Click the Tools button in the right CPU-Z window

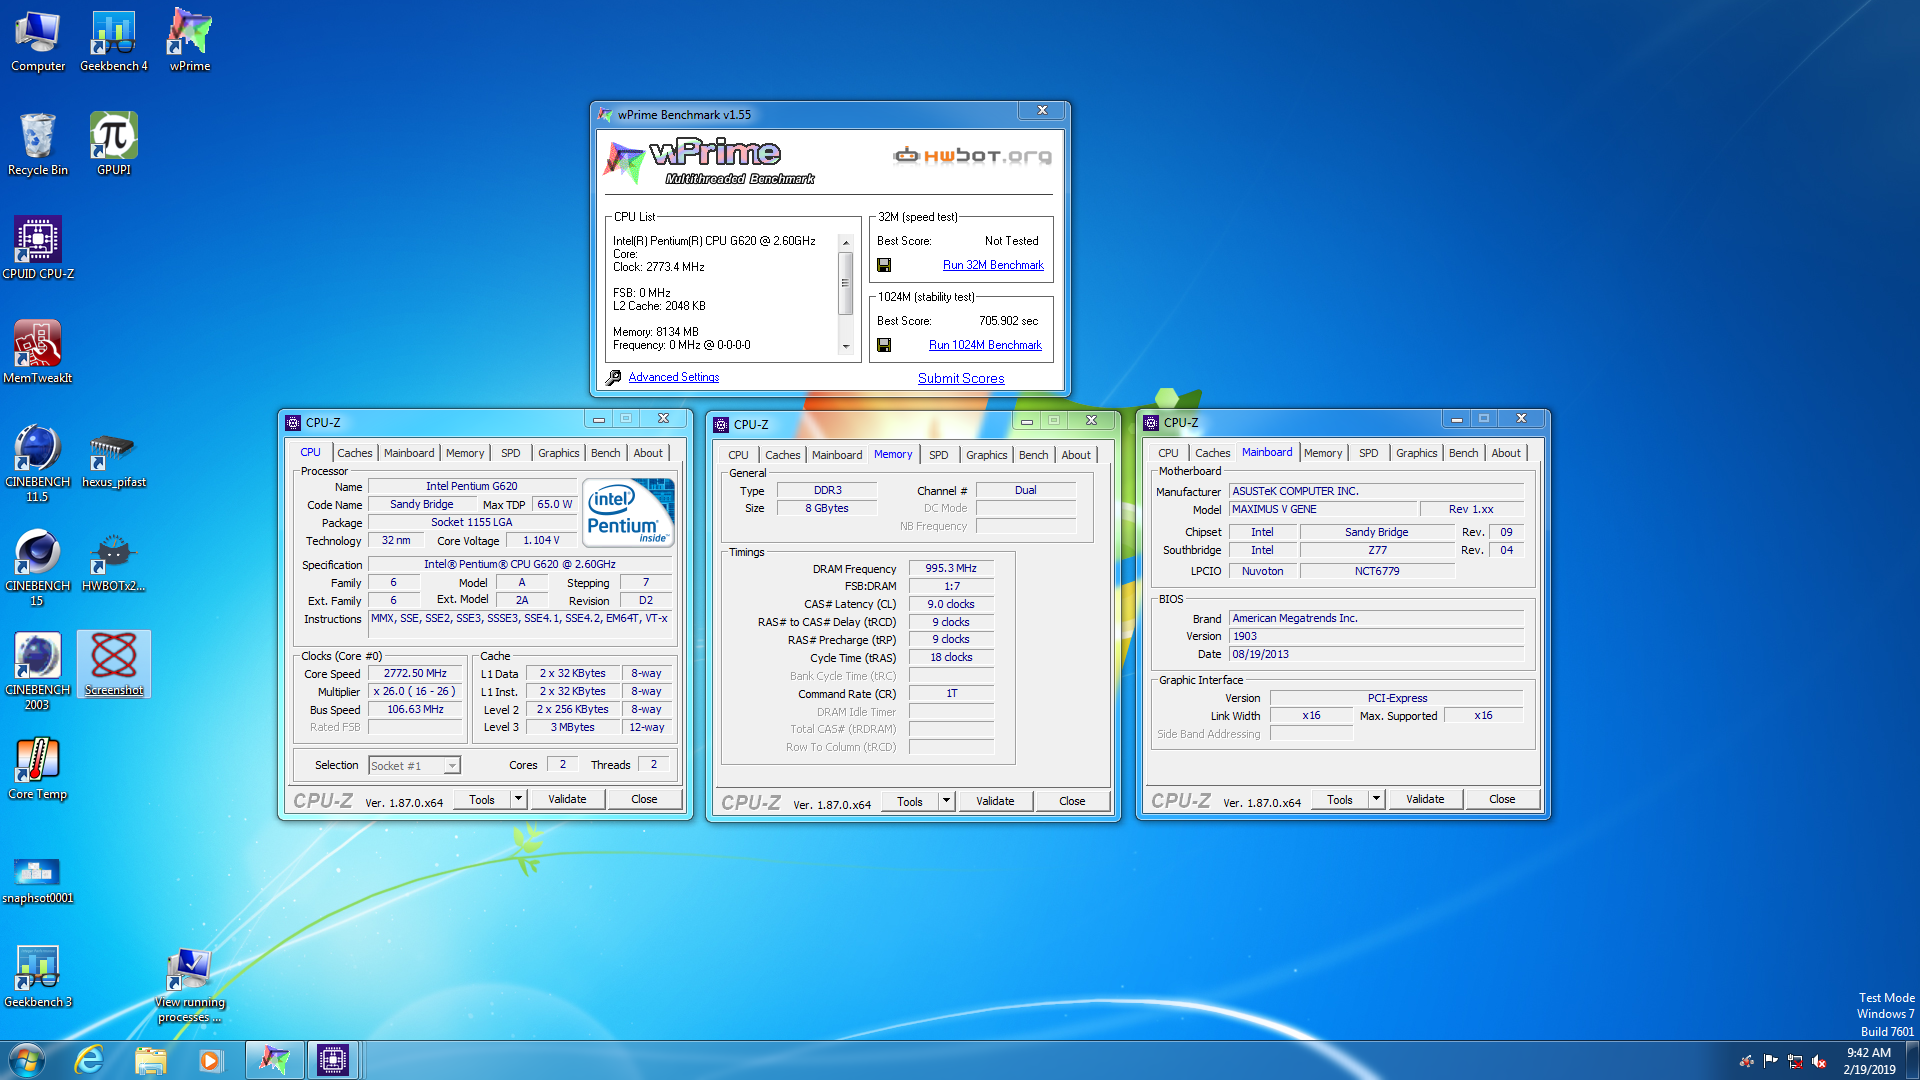[1339, 799]
